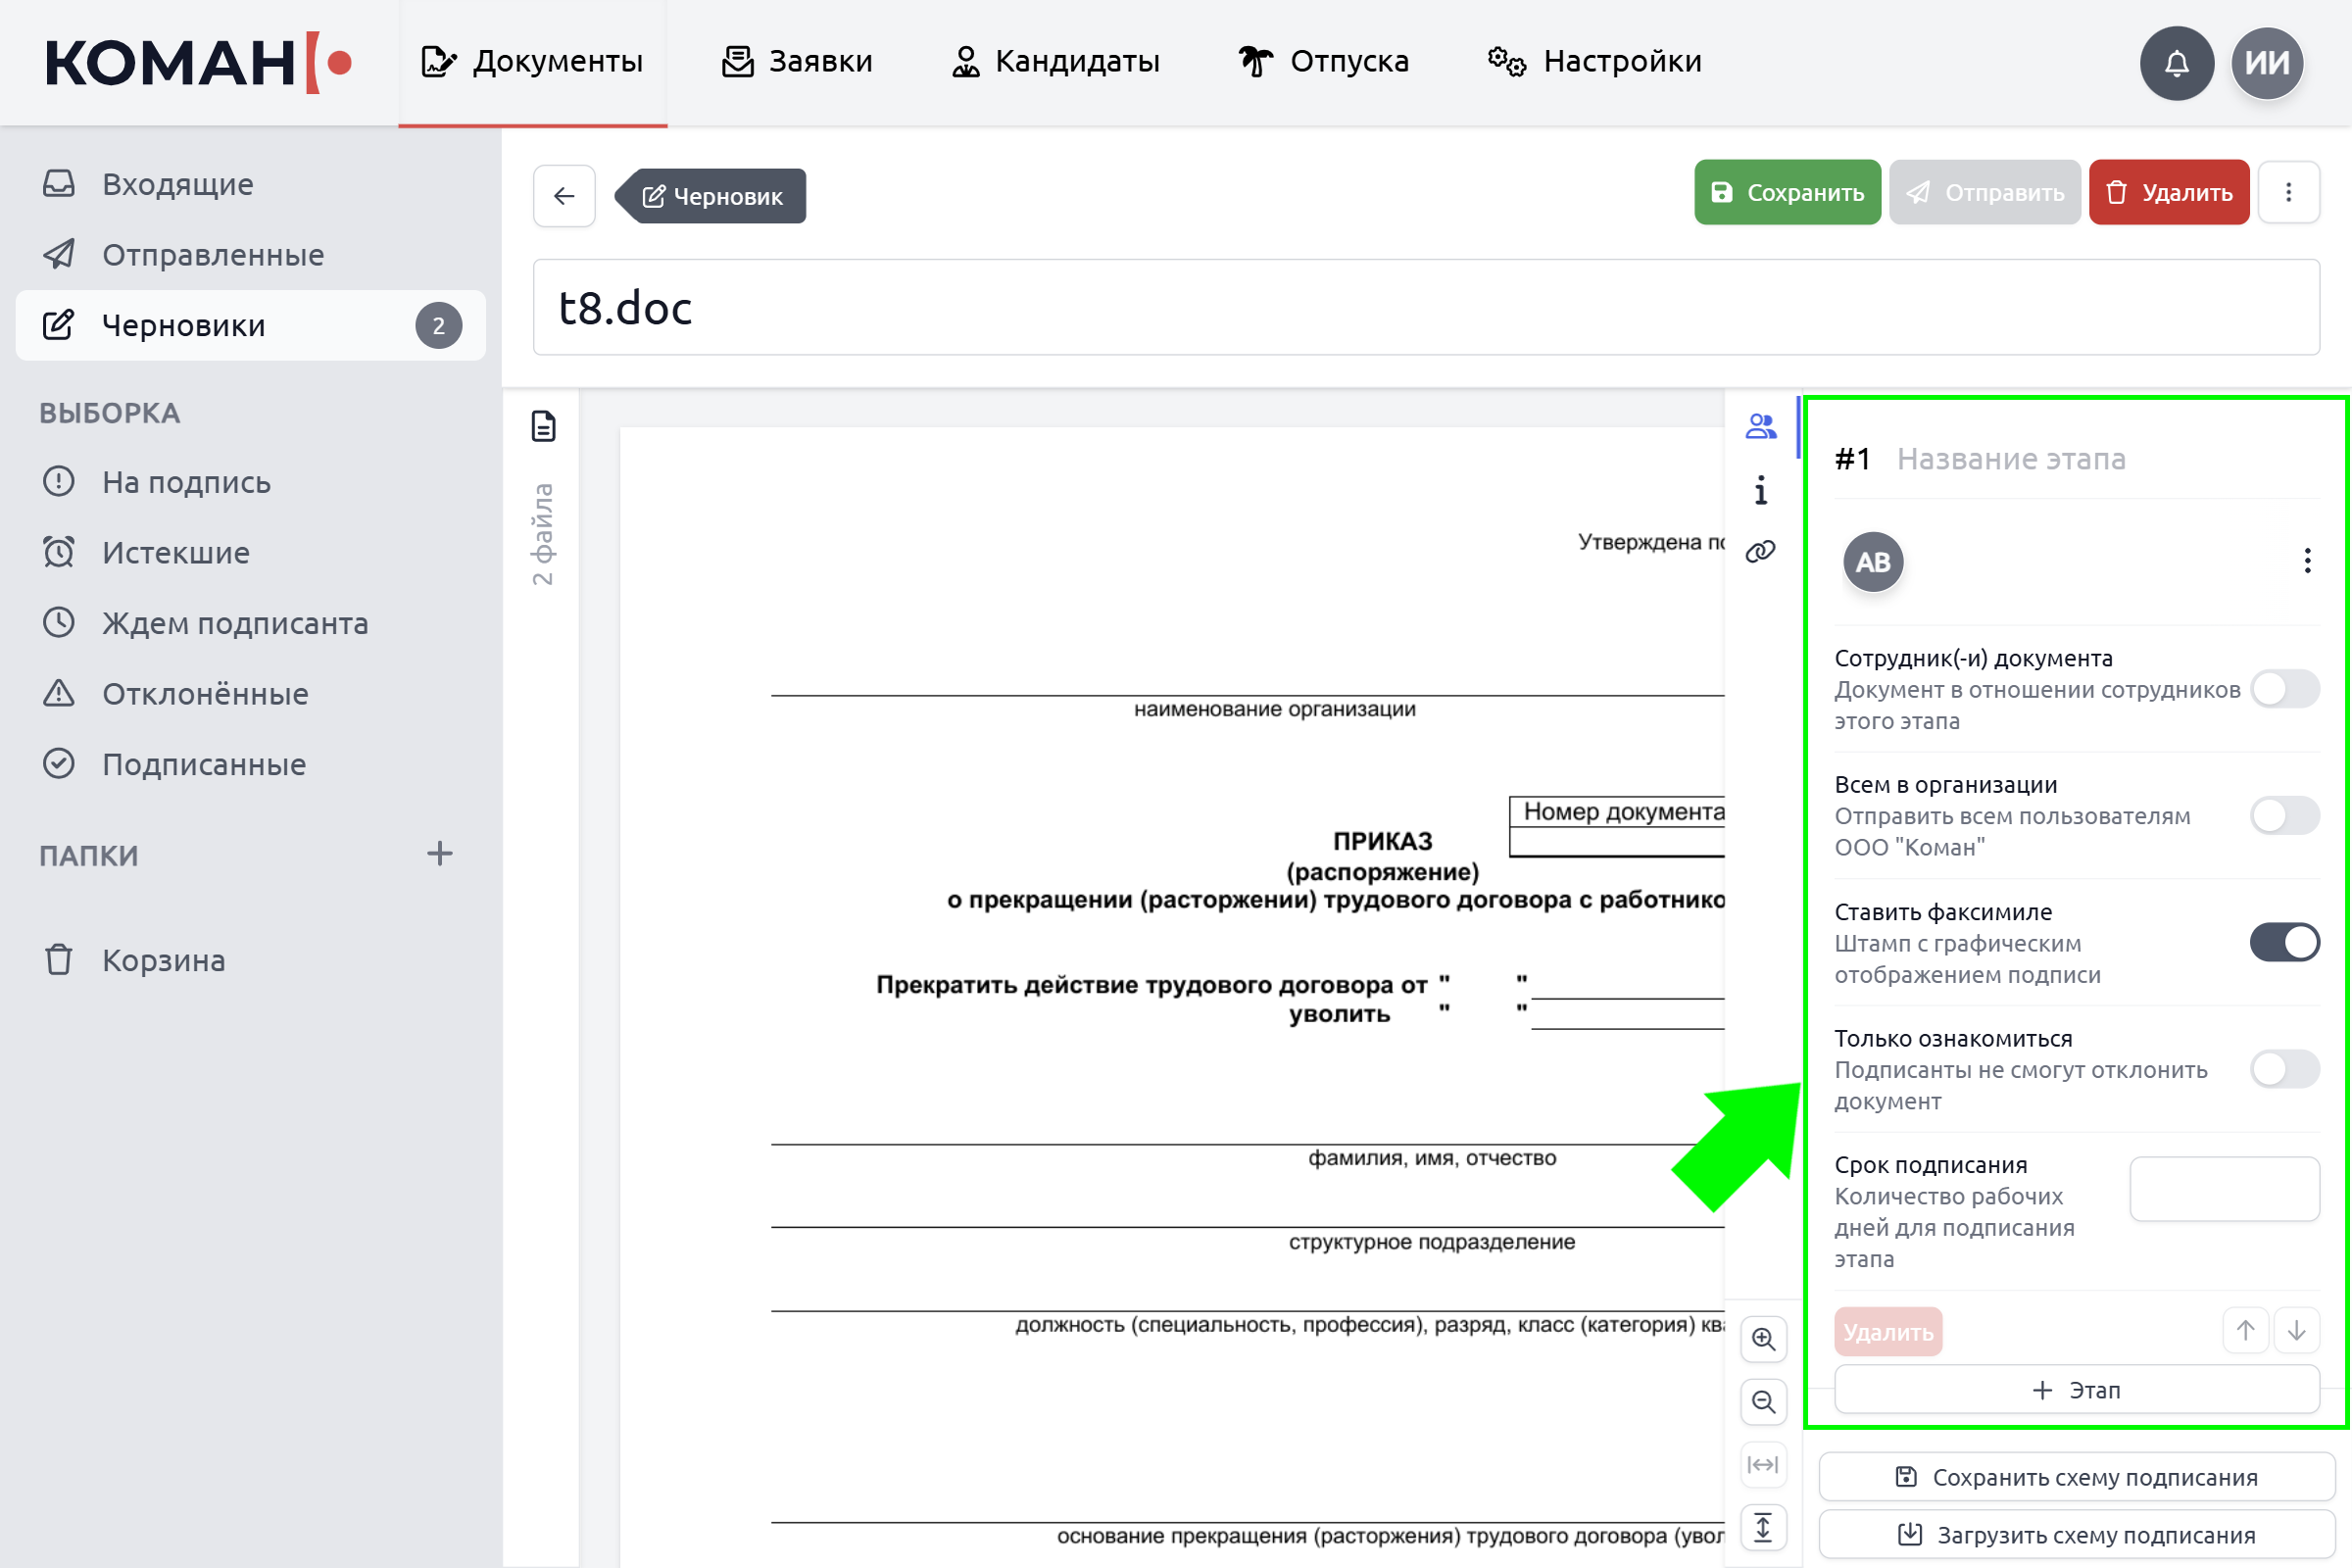
Task: Switch to Заявки tab
Action: pos(797,62)
